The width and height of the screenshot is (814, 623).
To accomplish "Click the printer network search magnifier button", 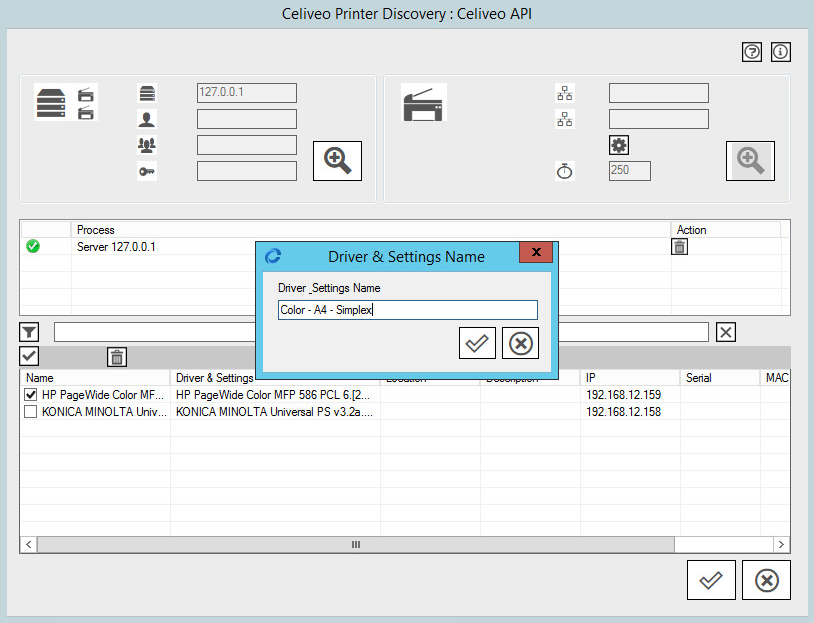I will [x=750, y=161].
